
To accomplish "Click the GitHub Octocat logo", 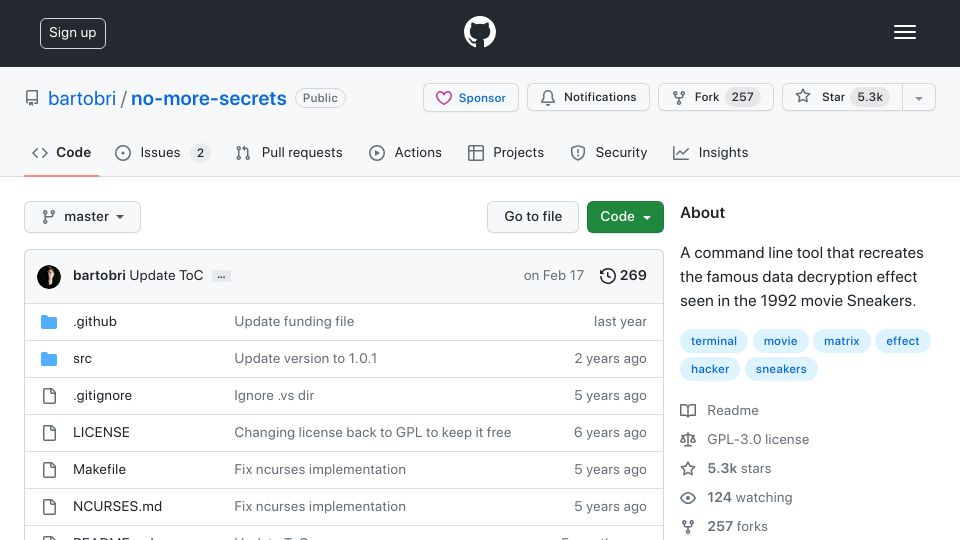I will tap(479, 32).
